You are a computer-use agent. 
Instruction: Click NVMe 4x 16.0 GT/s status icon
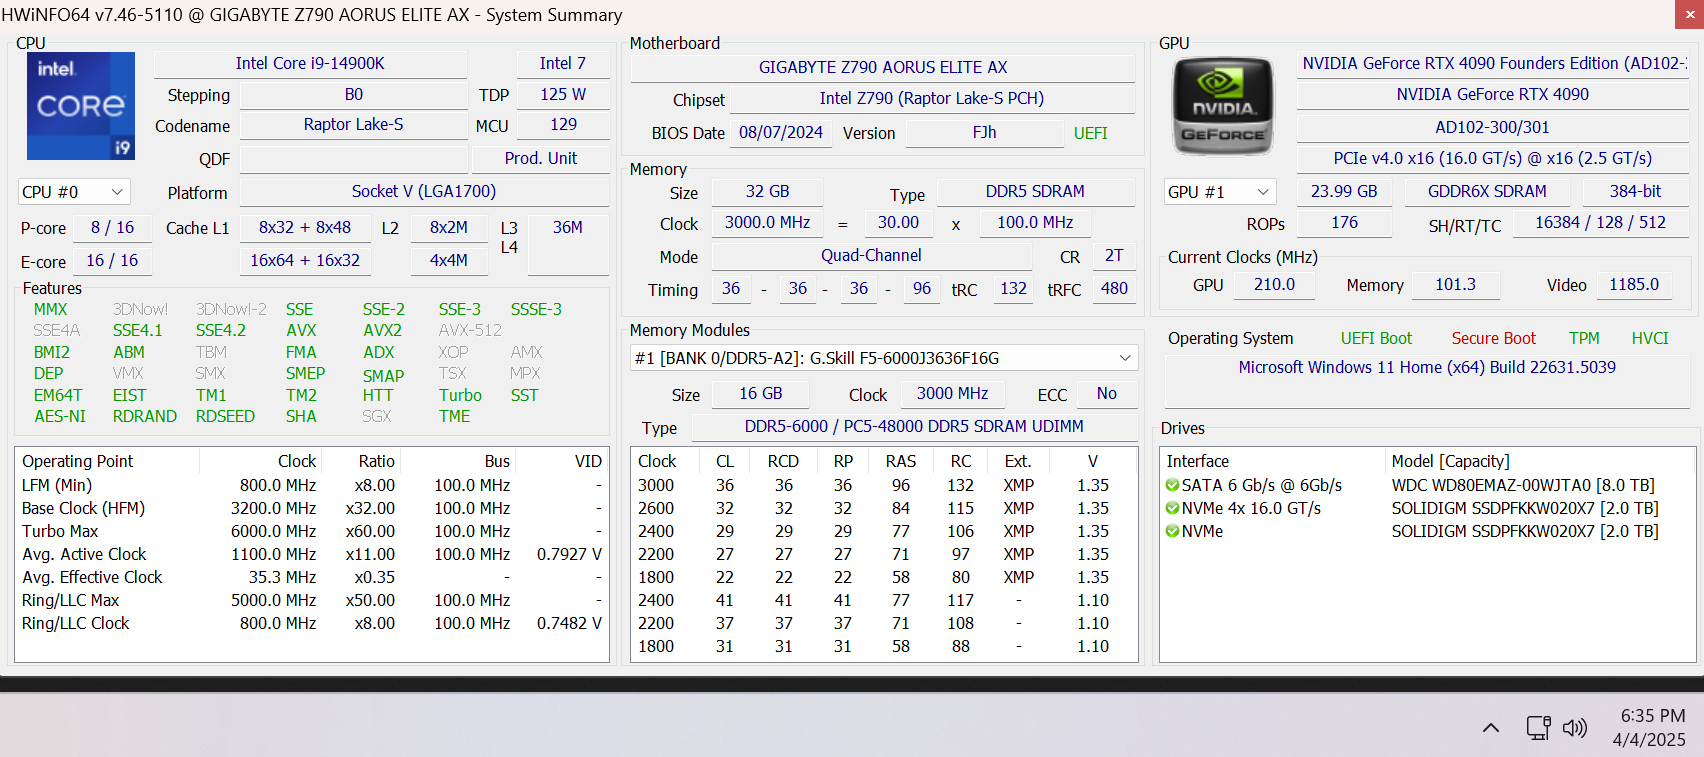(1172, 508)
